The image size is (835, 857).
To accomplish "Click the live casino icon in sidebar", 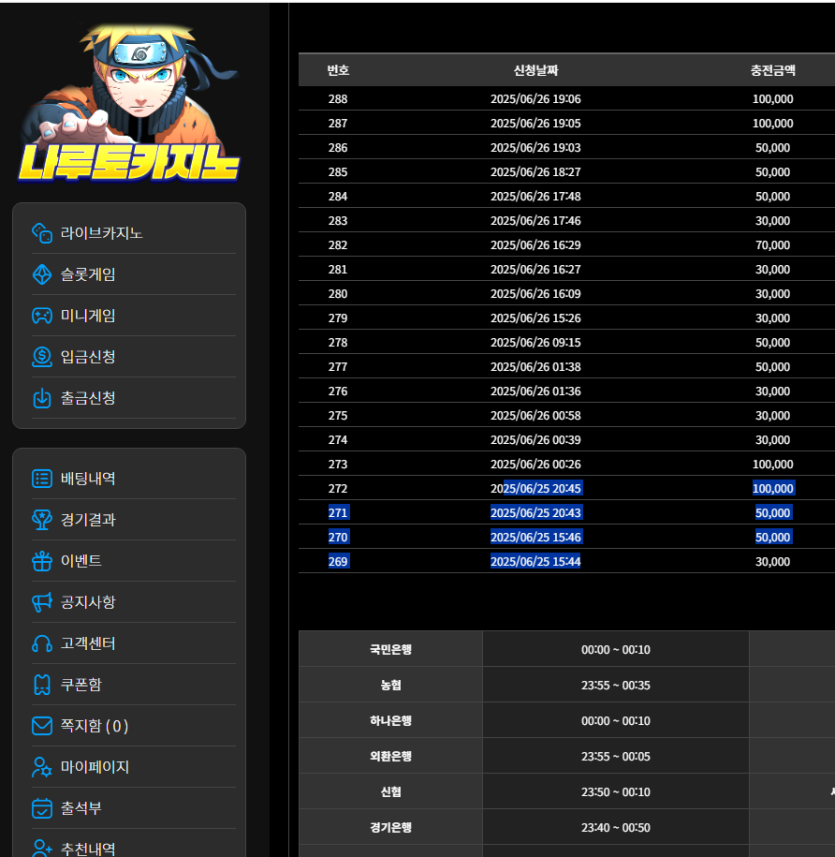I will pos(42,233).
